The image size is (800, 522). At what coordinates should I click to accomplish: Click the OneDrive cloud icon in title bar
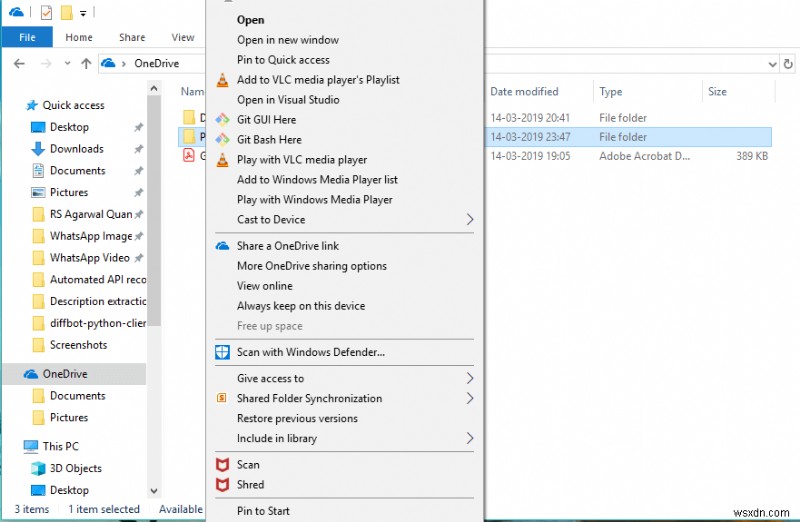coord(16,12)
